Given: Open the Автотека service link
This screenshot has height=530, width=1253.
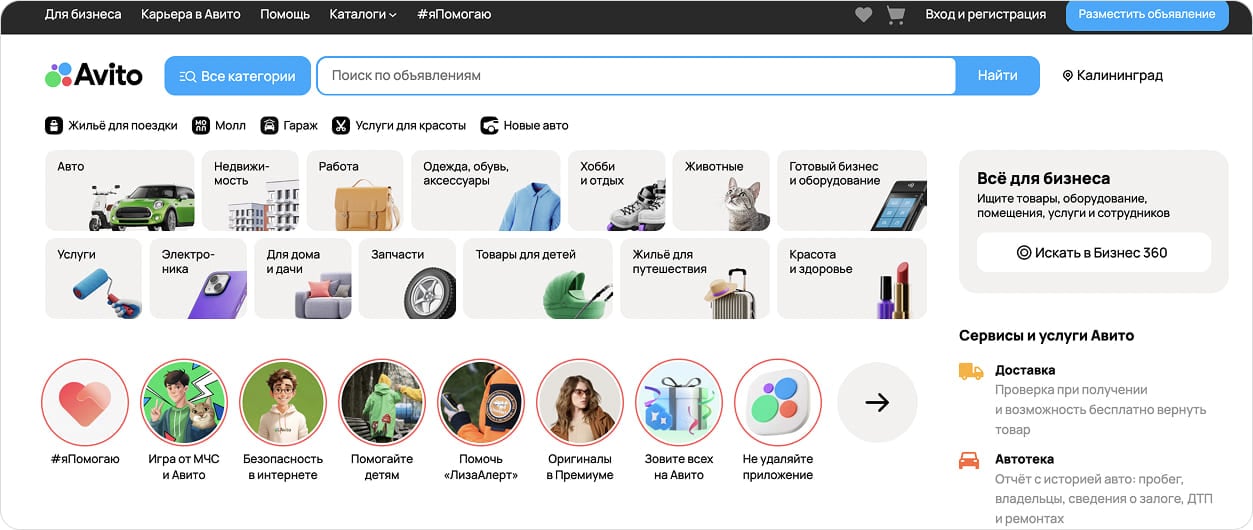Looking at the screenshot, I should pyautogui.click(x=1024, y=459).
